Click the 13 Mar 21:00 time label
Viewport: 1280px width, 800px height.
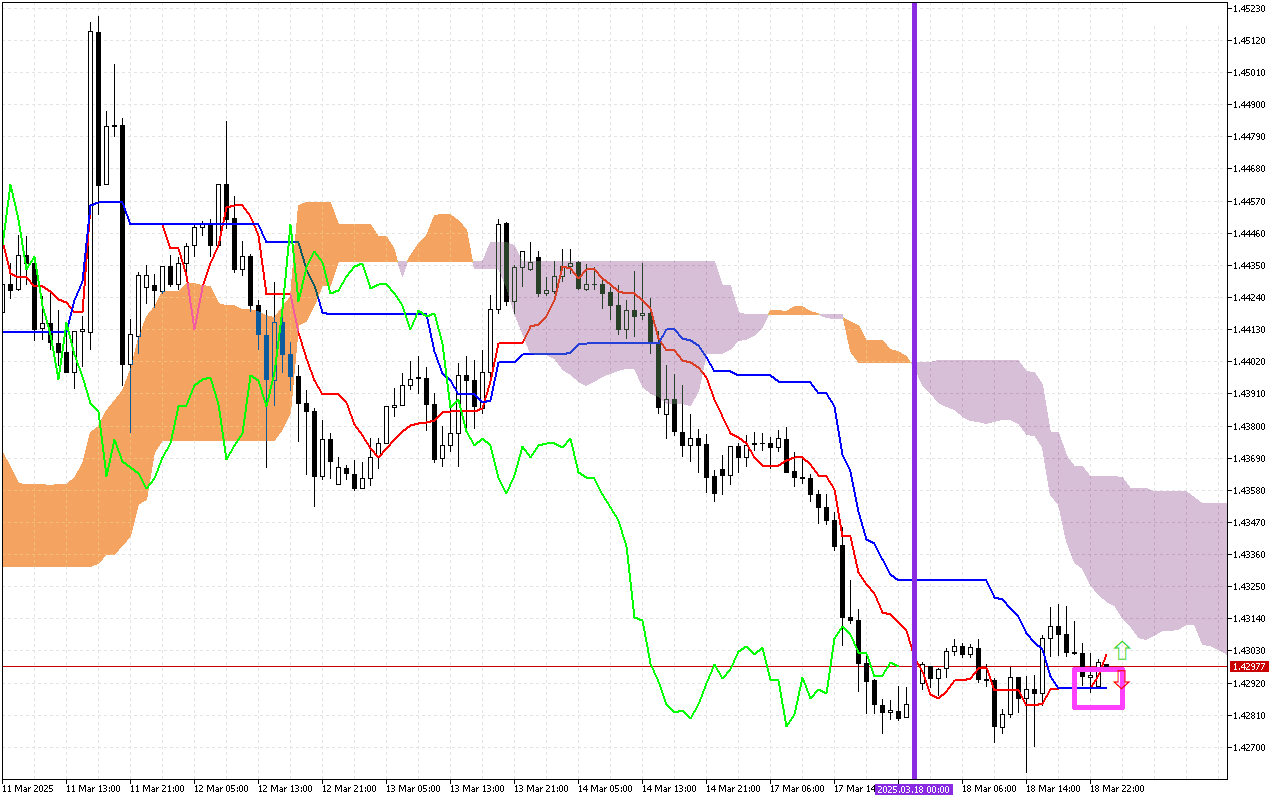(539, 789)
